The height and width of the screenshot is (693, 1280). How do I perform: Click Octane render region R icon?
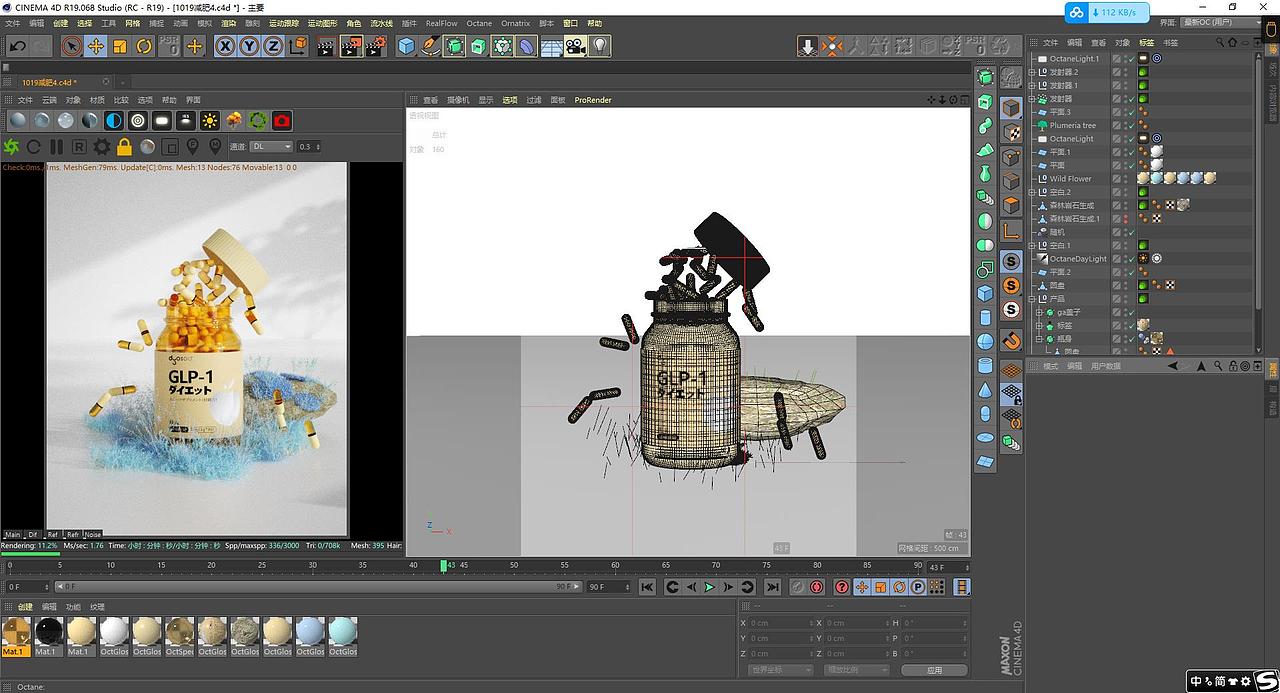79,147
